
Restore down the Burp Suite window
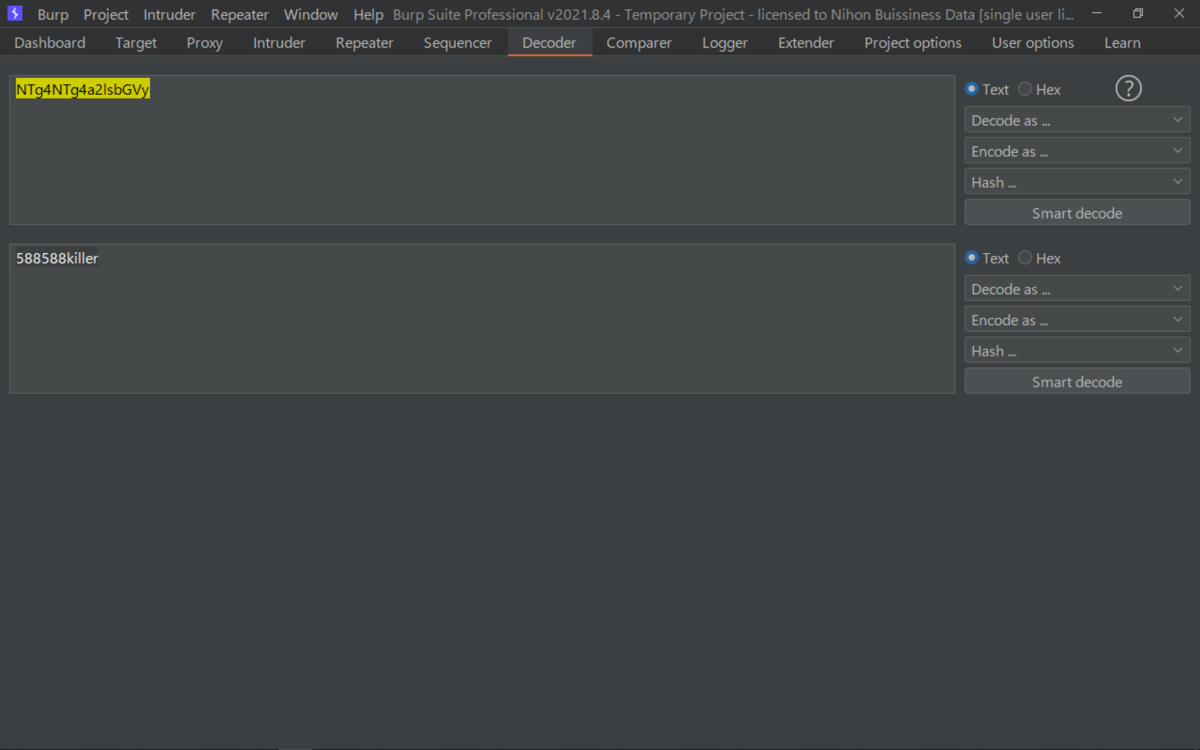(x=1138, y=14)
